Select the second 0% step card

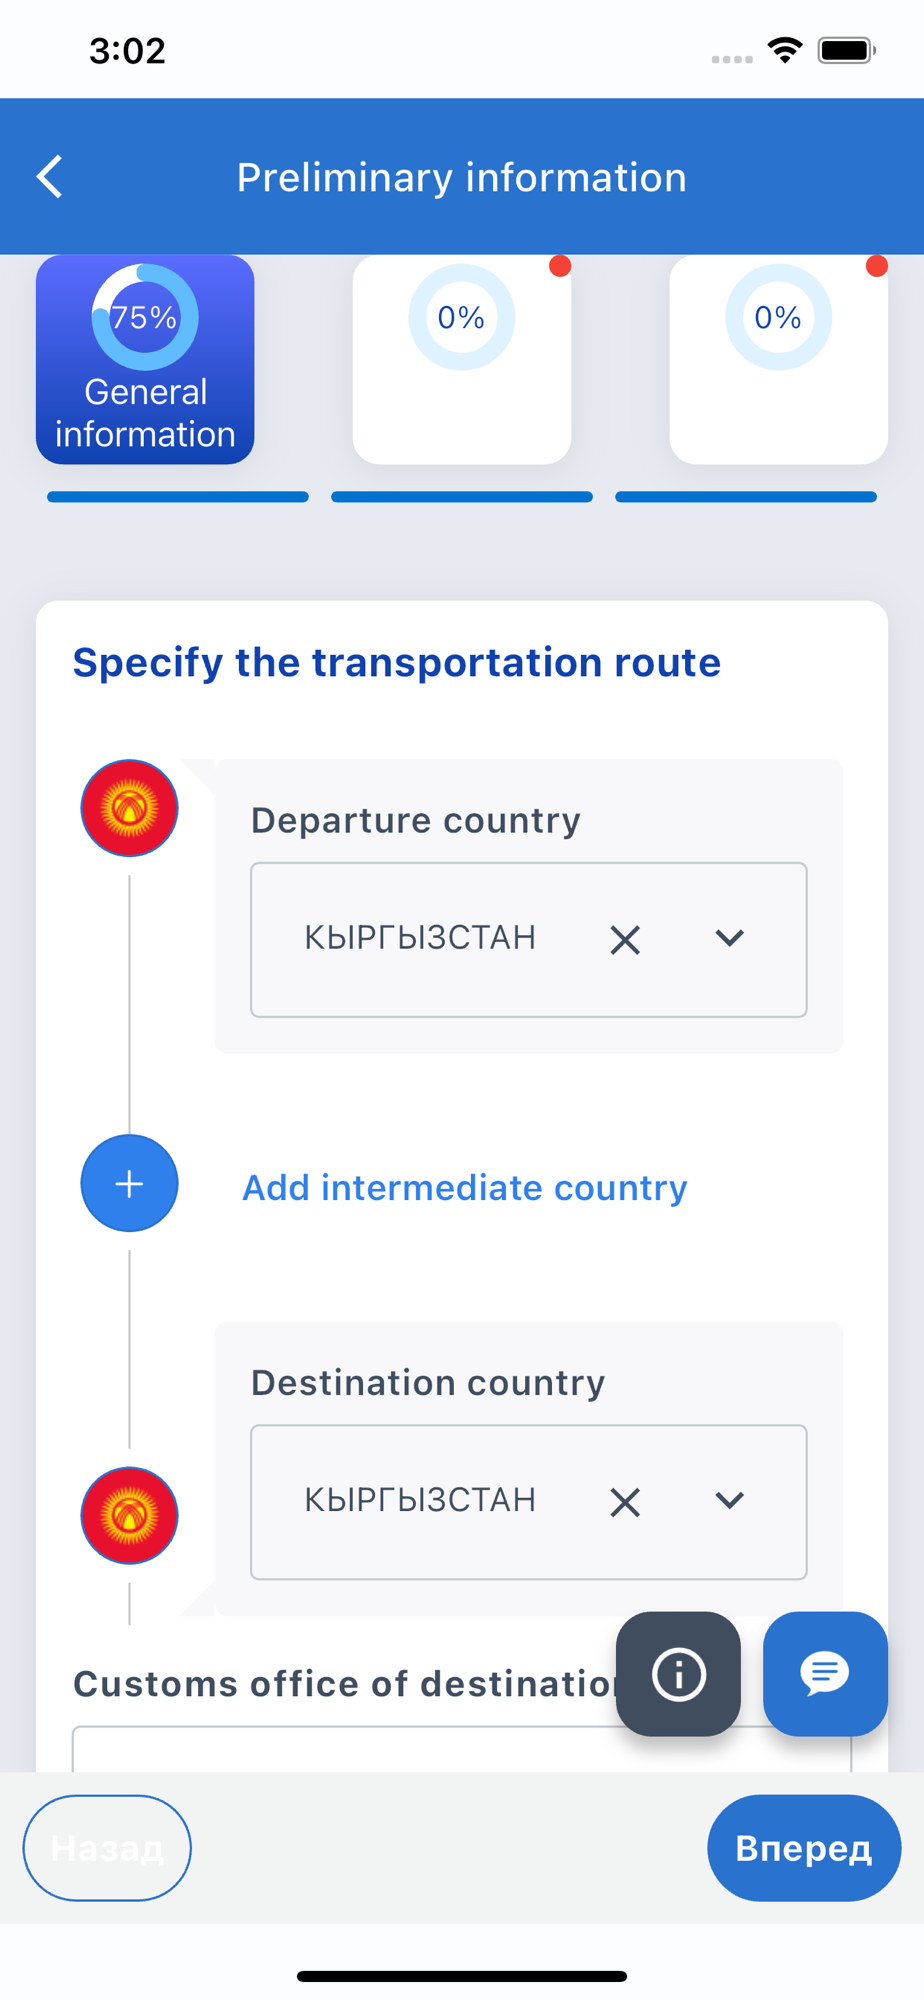462,359
